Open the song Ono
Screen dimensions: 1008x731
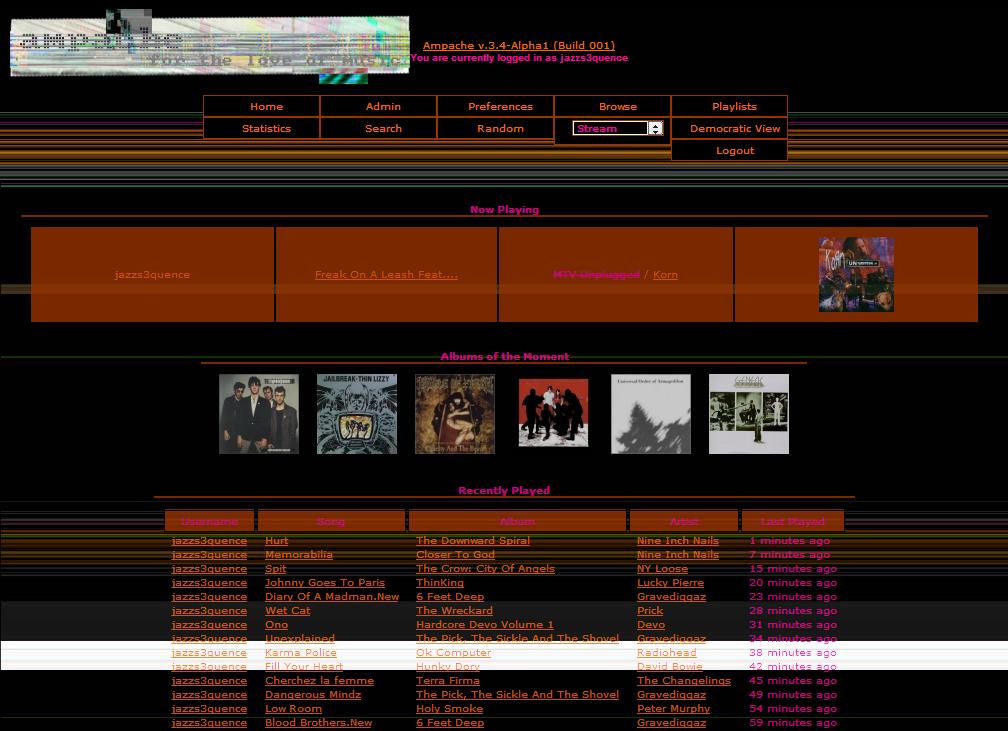tap(276, 626)
